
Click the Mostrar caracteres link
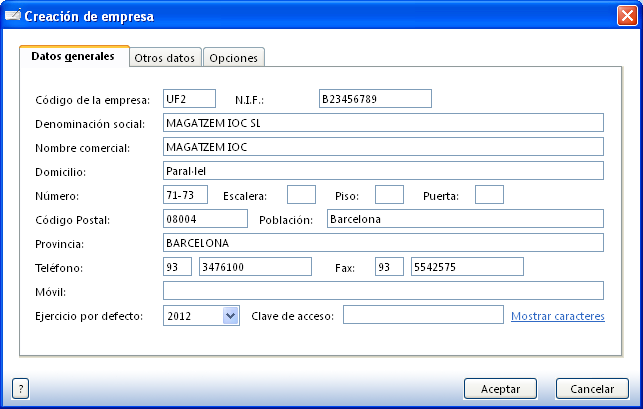(x=557, y=316)
